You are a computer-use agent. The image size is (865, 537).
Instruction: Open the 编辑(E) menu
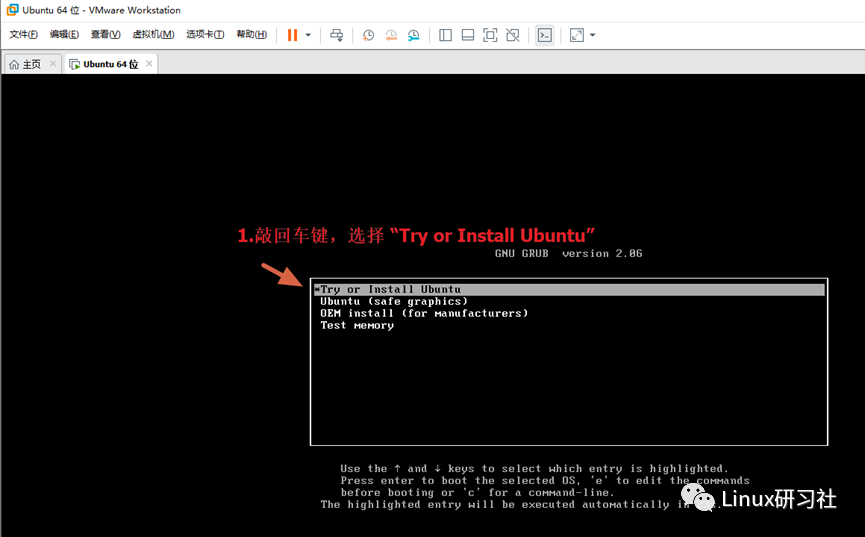[x=64, y=35]
